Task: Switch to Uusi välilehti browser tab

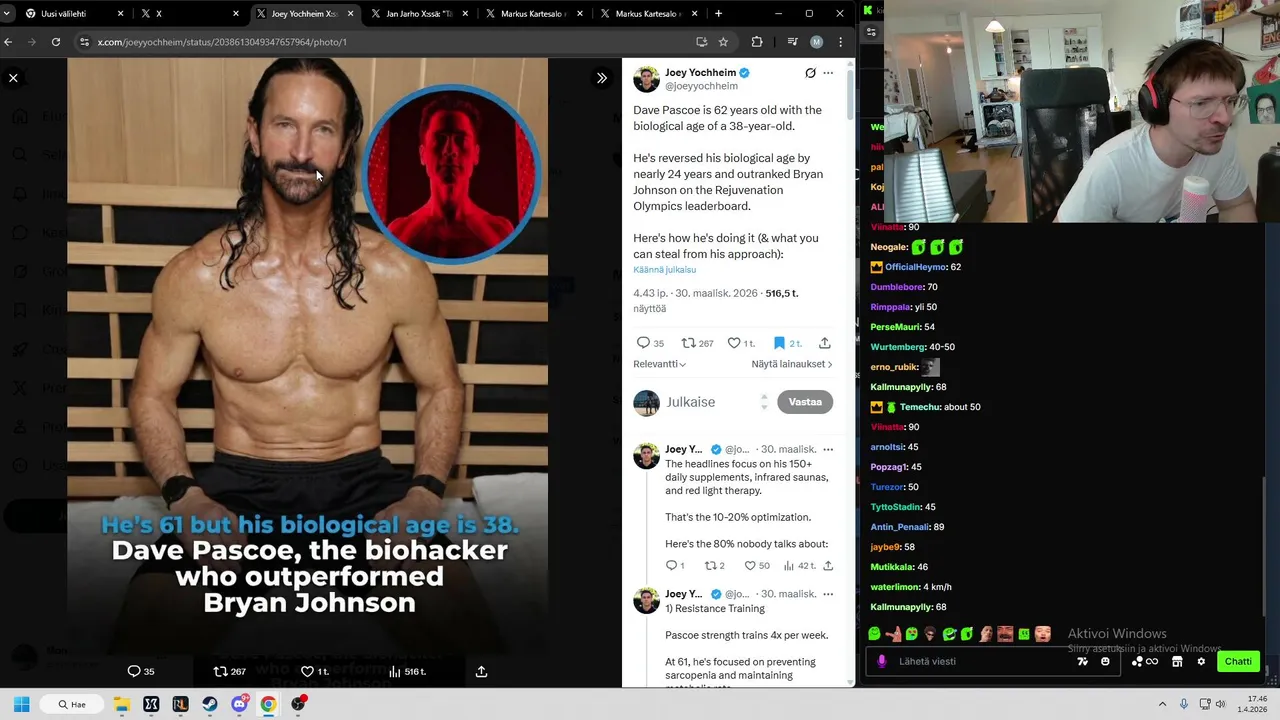Action: point(70,14)
